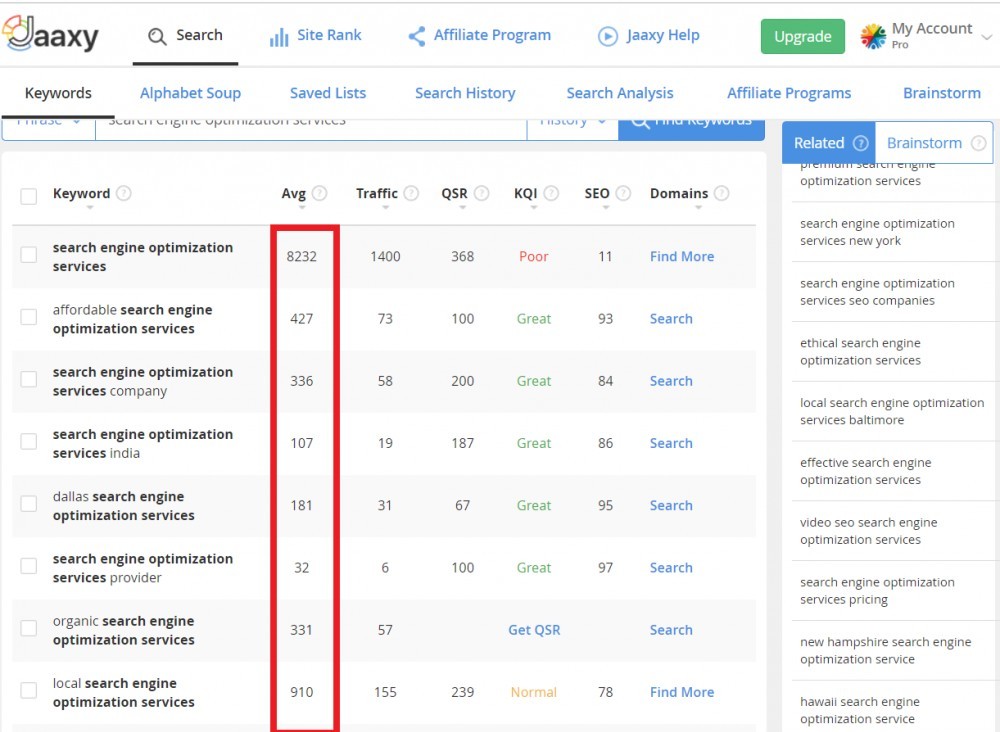
Task: Open Affiliate Programs tab
Action: 789,93
